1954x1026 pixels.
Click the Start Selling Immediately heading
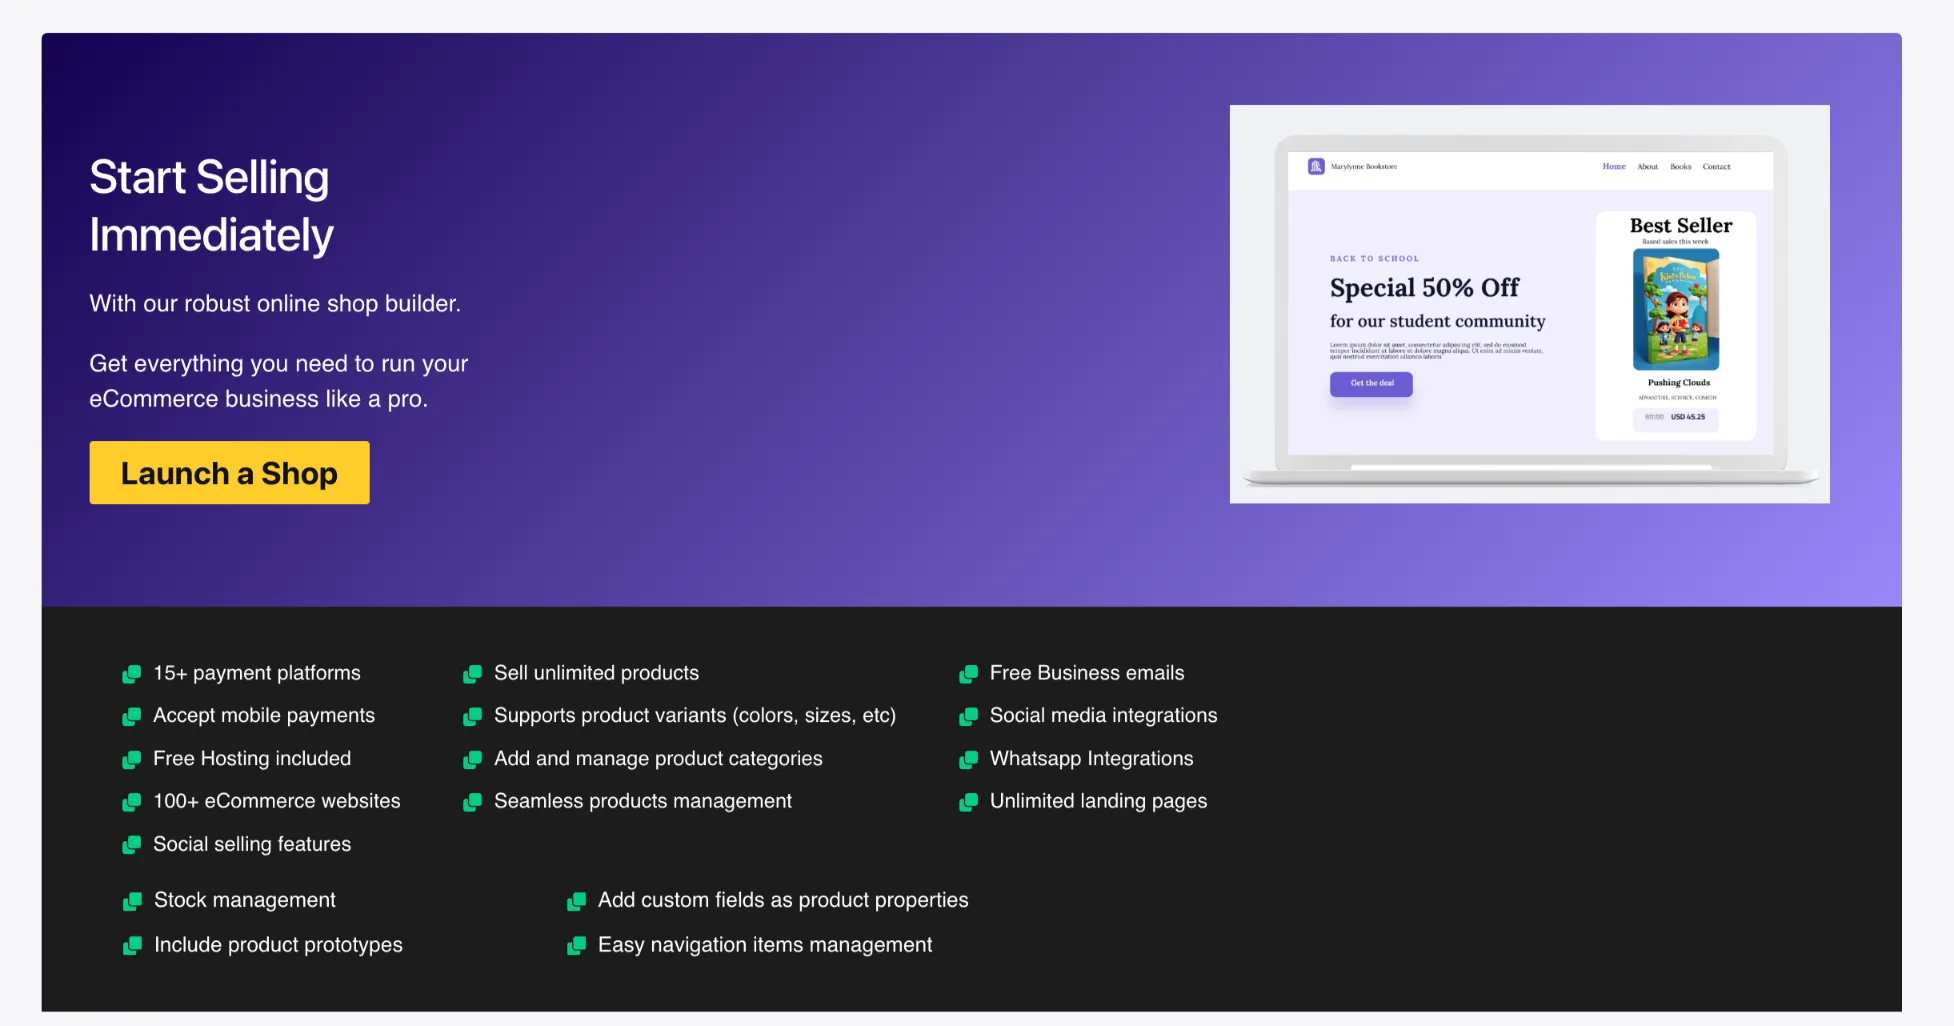pos(211,206)
